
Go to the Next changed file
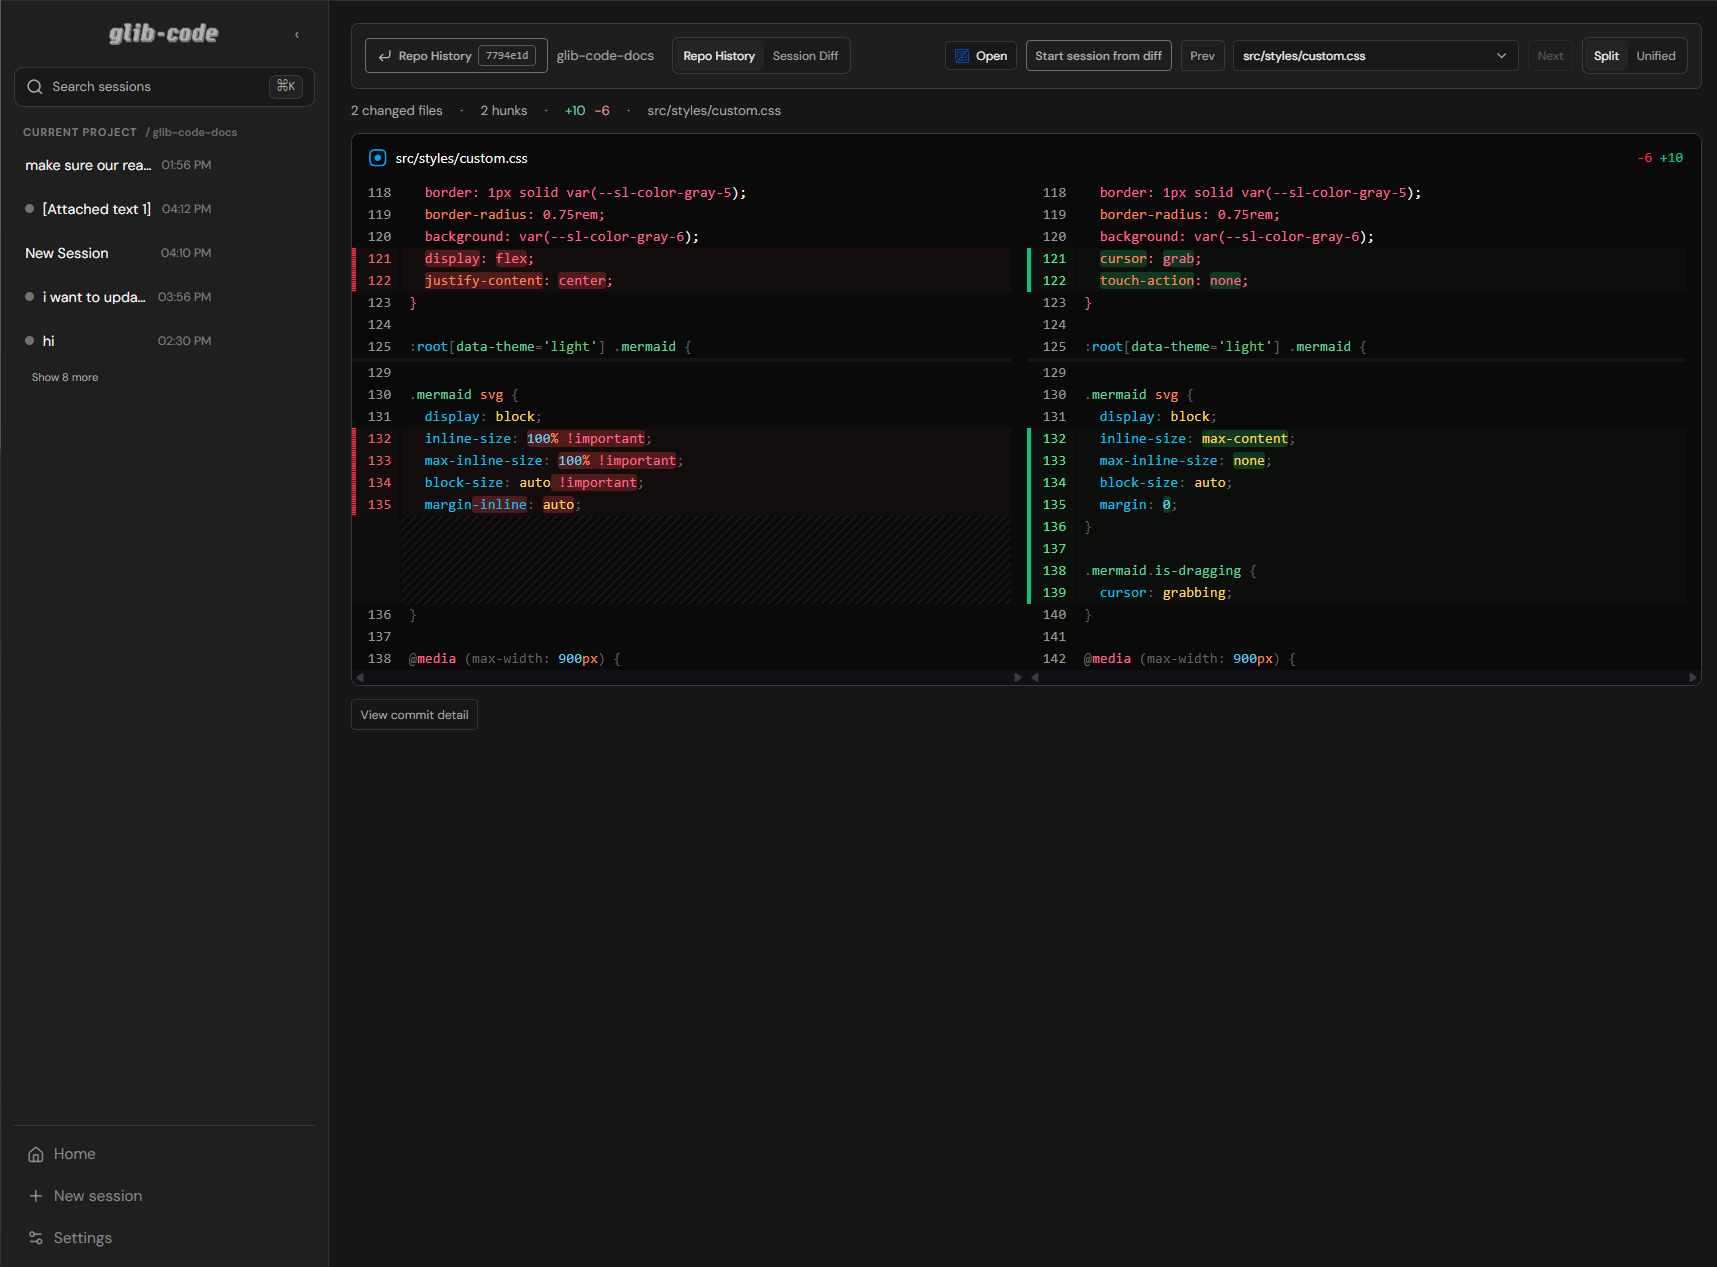1550,56
